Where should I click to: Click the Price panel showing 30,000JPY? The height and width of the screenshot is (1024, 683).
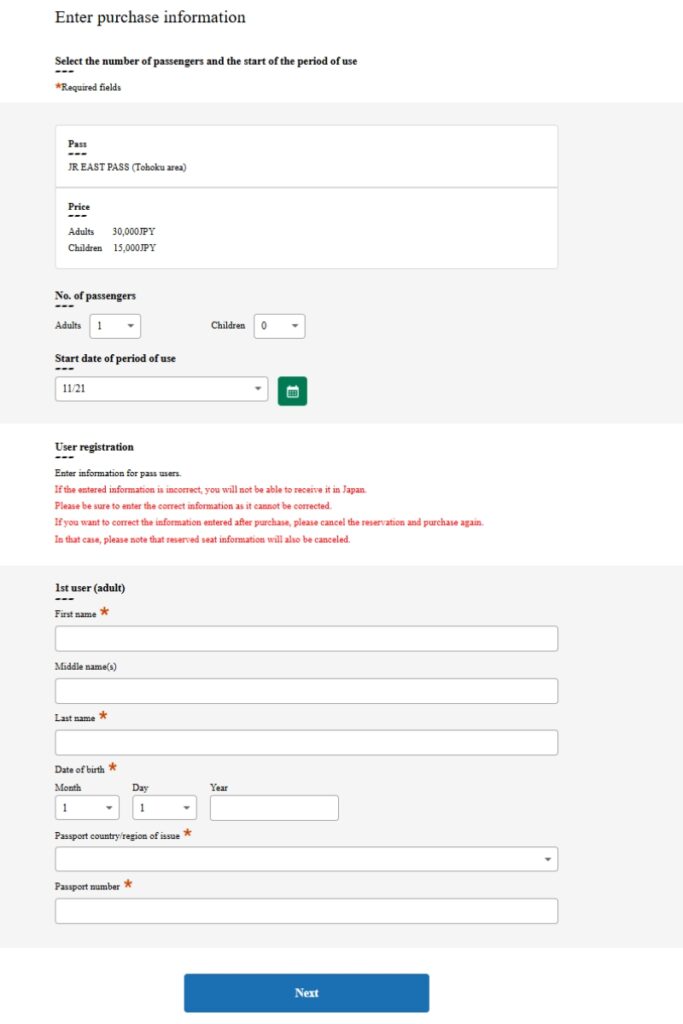coord(305,230)
